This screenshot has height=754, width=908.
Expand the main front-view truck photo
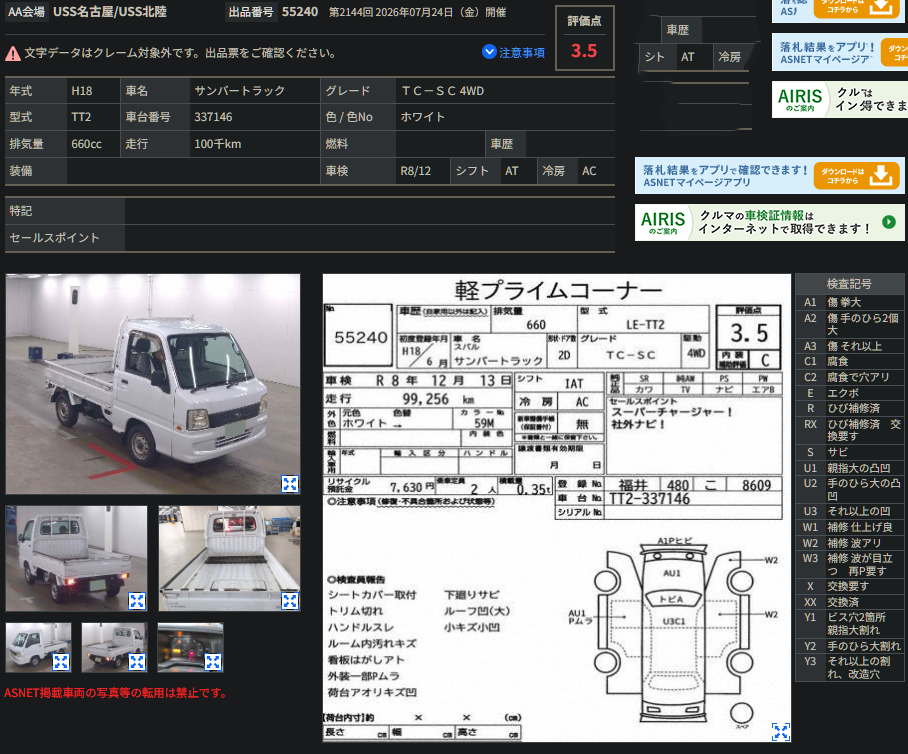pyautogui.click(x=290, y=484)
